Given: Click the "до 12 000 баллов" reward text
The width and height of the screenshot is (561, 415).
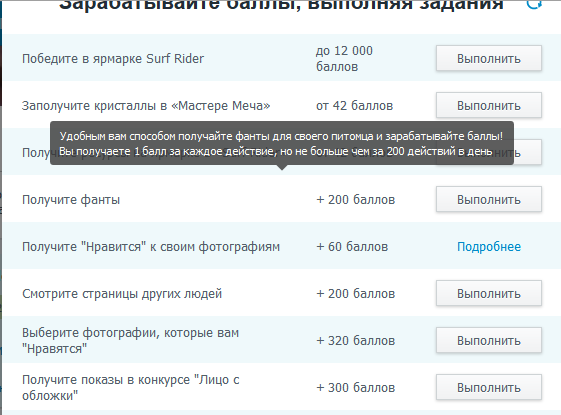Looking at the screenshot, I should (x=344, y=58).
